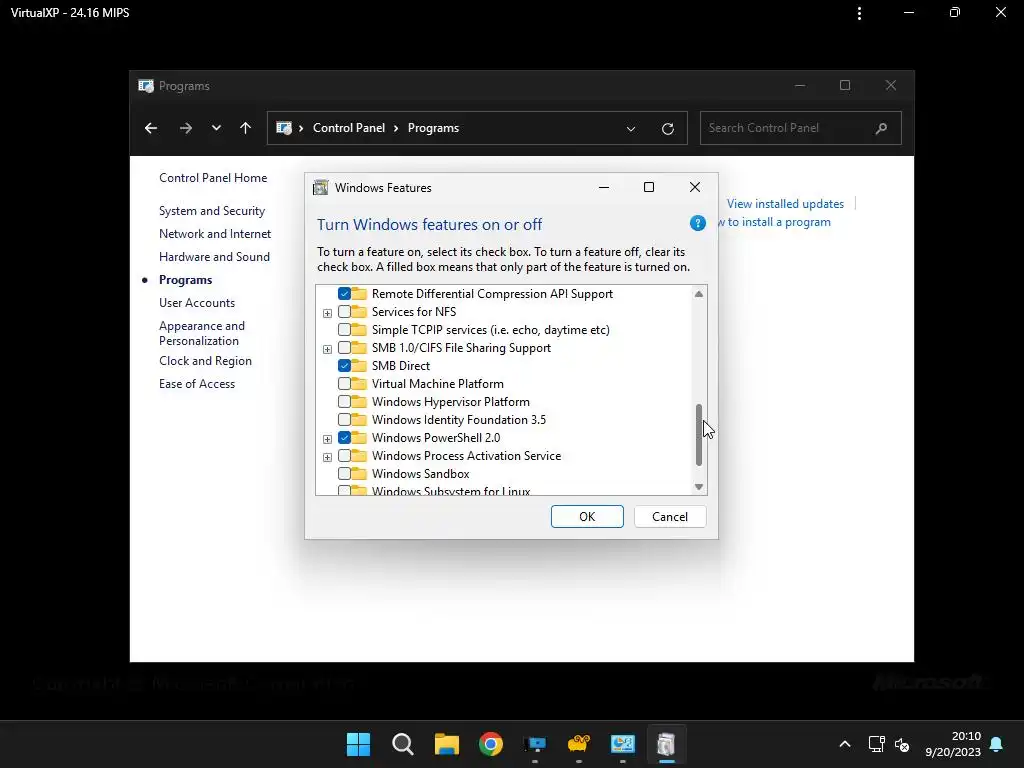1024x768 pixels.
Task: Open Clock and Region link
Action: [205, 361]
